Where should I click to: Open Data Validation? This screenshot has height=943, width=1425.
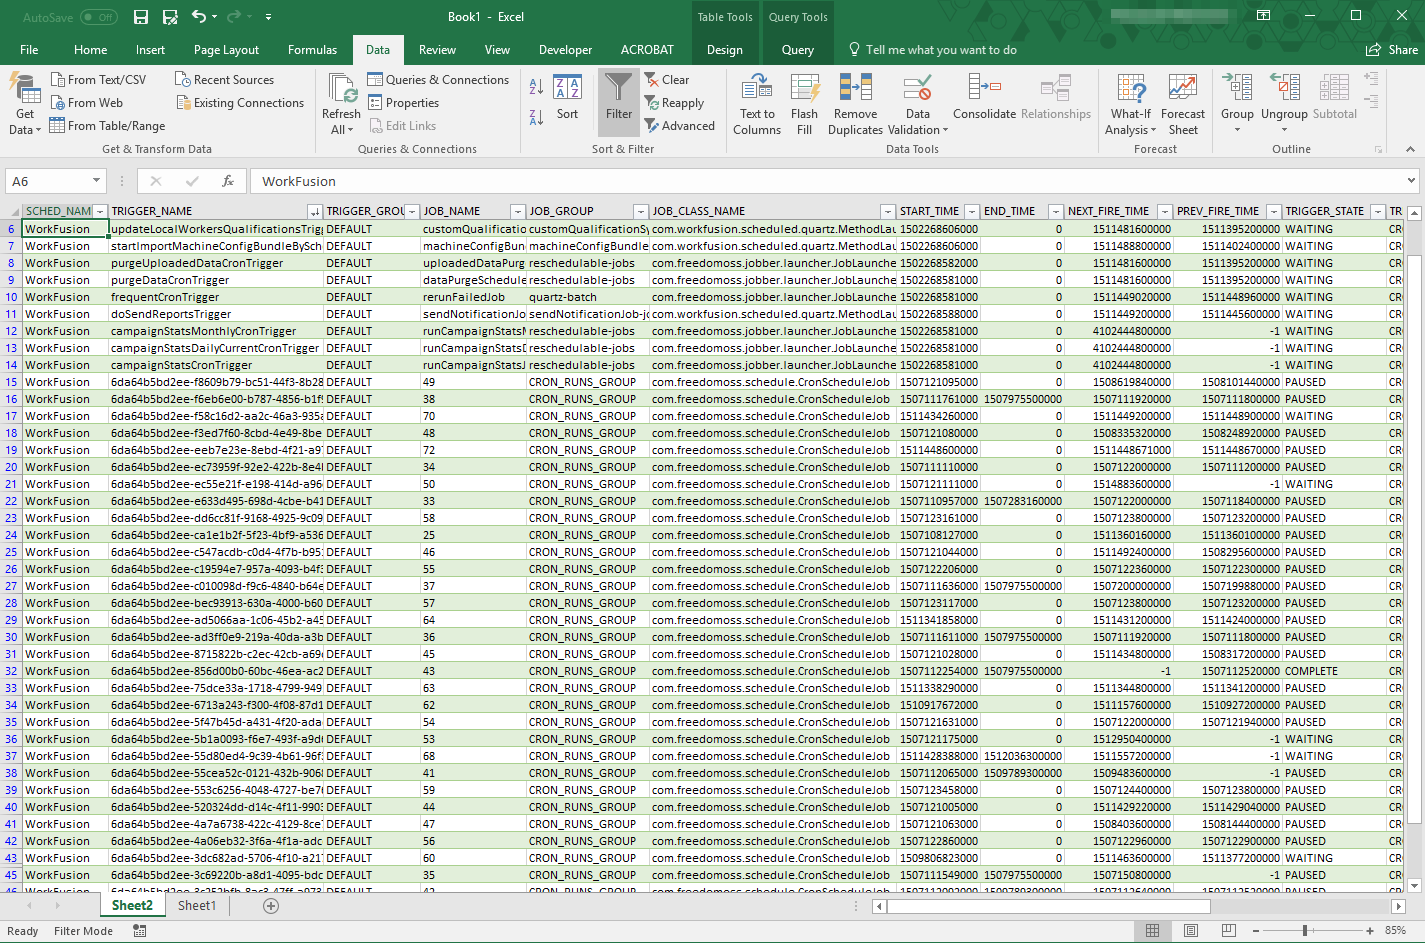point(918,104)
